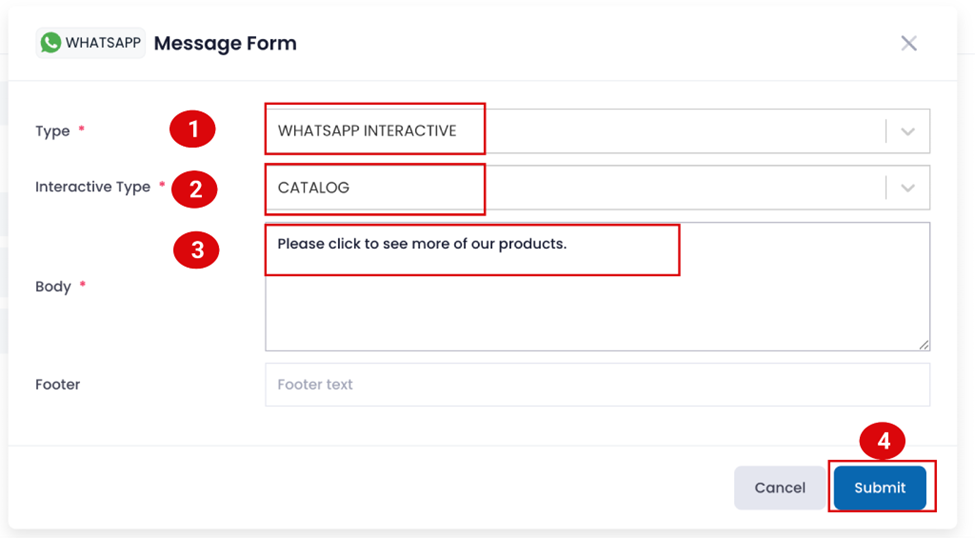The width and height of the screenshot is (975, 538).
Task: Click the Body textarea resize handle
Action: (x=923, y=344)
